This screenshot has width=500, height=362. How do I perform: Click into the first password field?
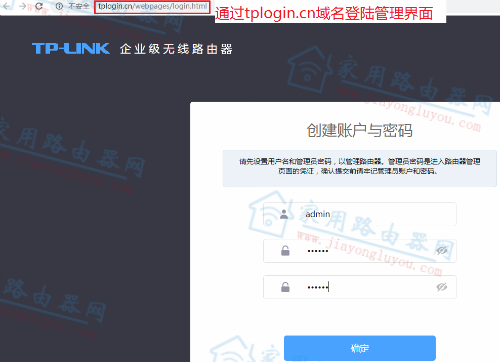(x=360, y=251)
